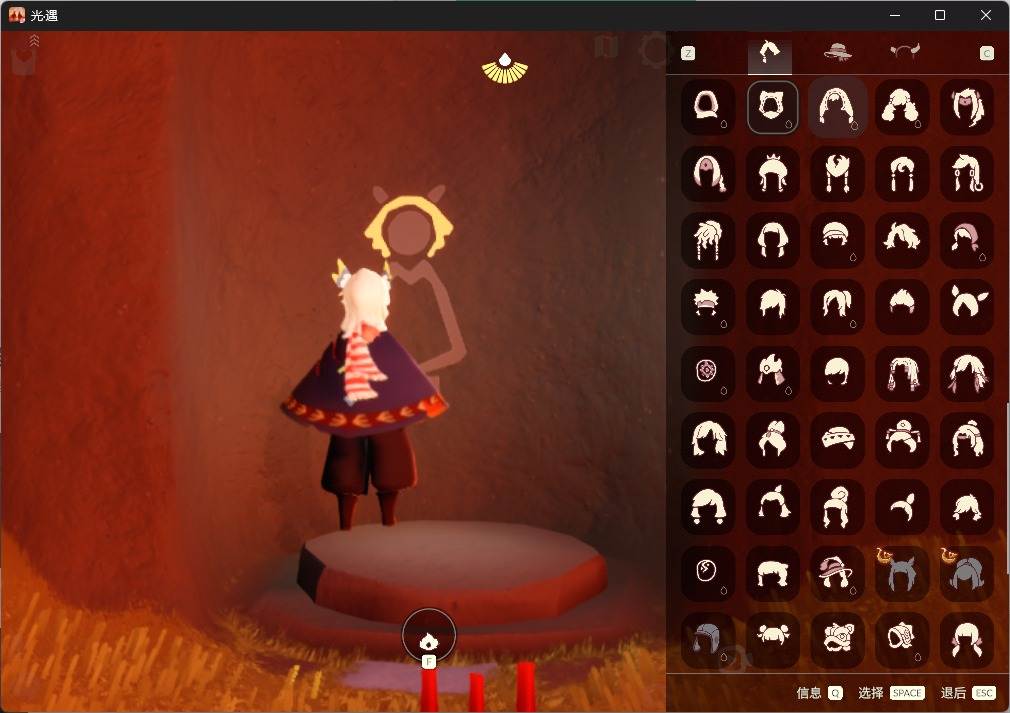Select the bob with heart-shaped ends
This screenshot has height=713, width=1010.
[708, 506]
